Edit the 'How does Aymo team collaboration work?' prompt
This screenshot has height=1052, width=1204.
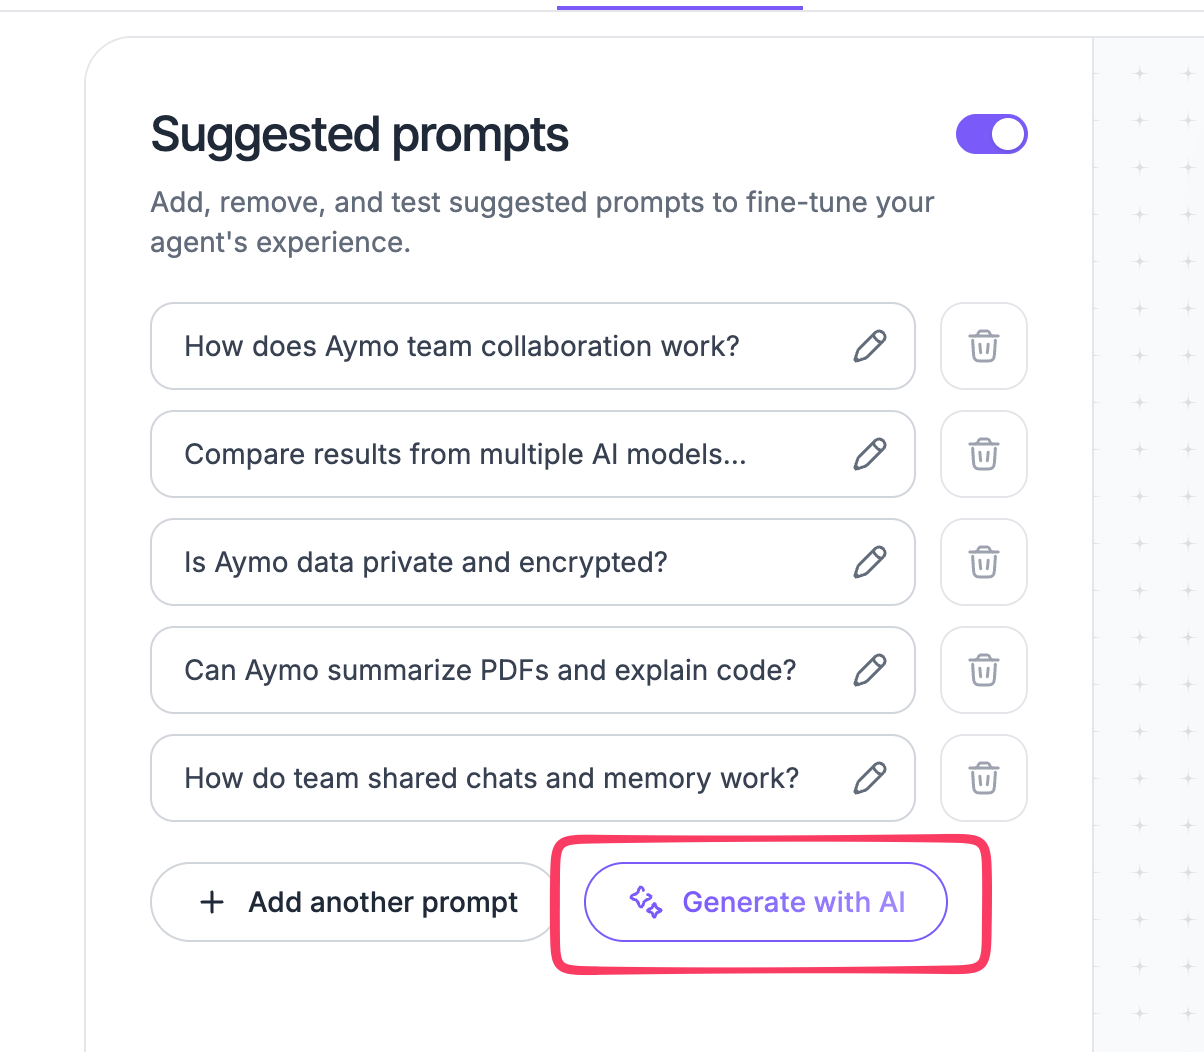pos(870,346)
